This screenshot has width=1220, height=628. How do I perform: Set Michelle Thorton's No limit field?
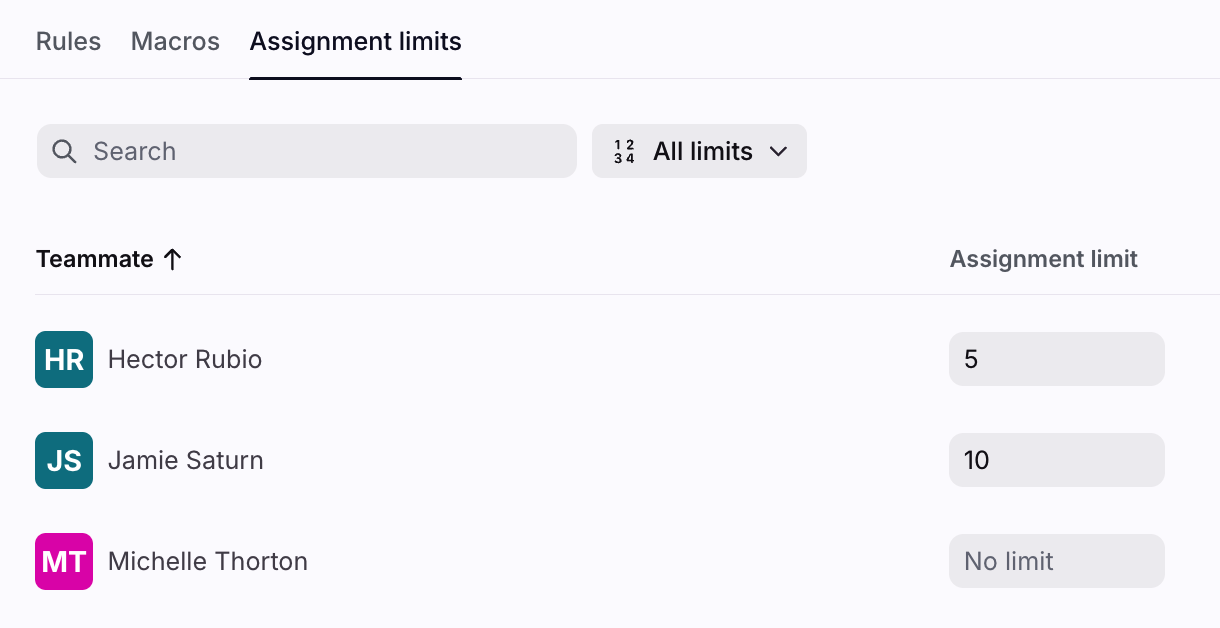[x=1056, y=561]
